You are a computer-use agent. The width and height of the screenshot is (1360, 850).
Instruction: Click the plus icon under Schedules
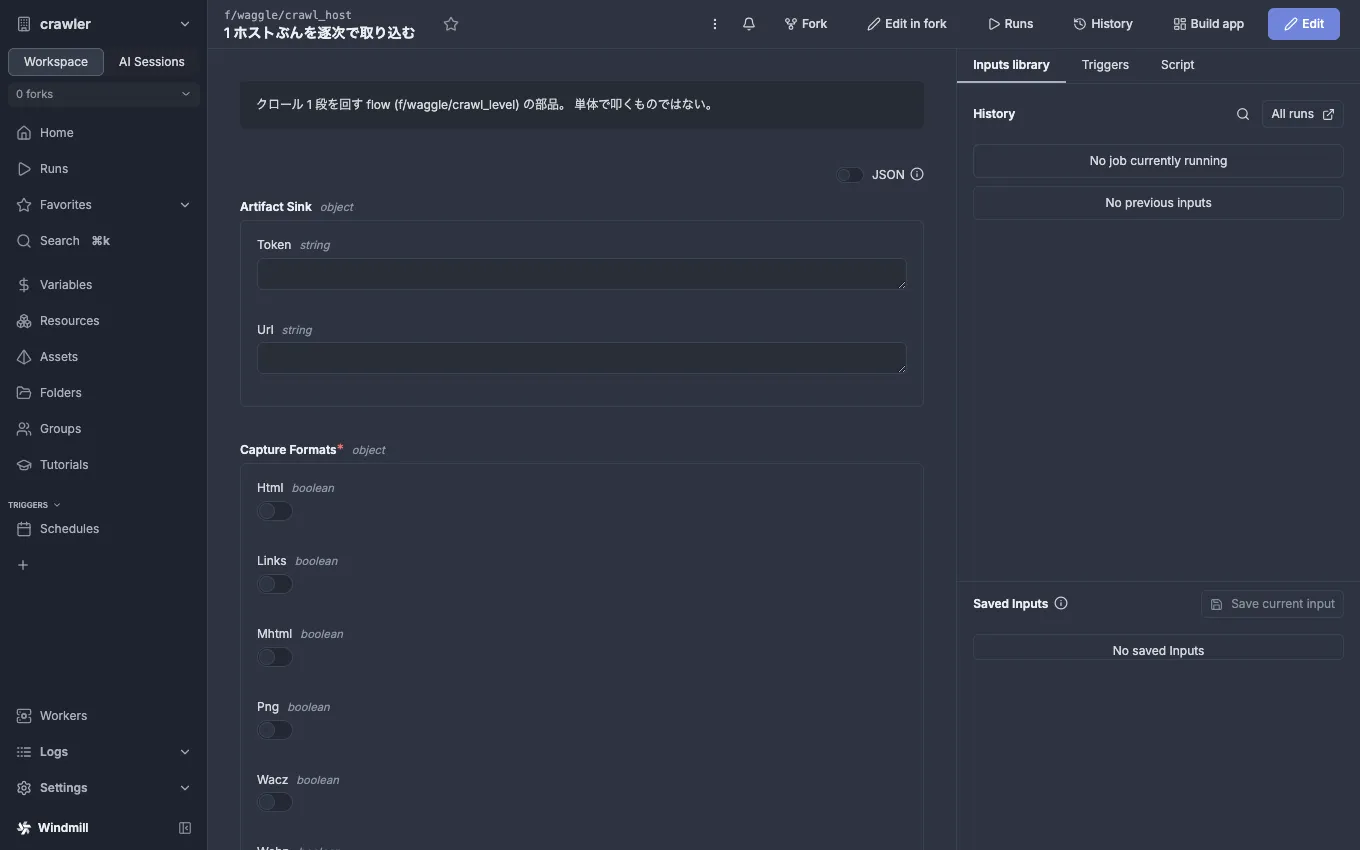(x=23, y=565)
